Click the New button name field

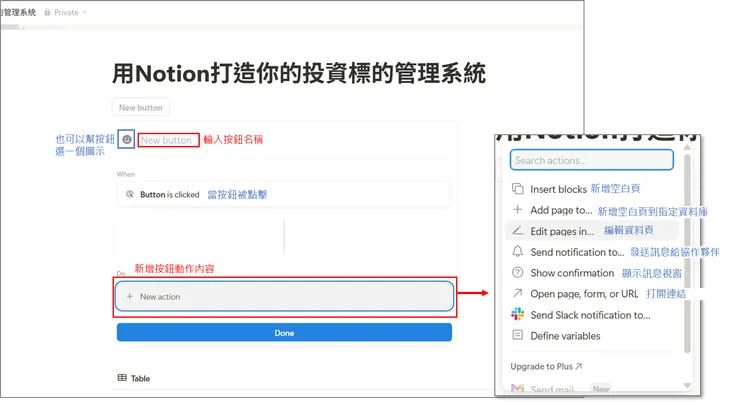click(x=168, y=140)
